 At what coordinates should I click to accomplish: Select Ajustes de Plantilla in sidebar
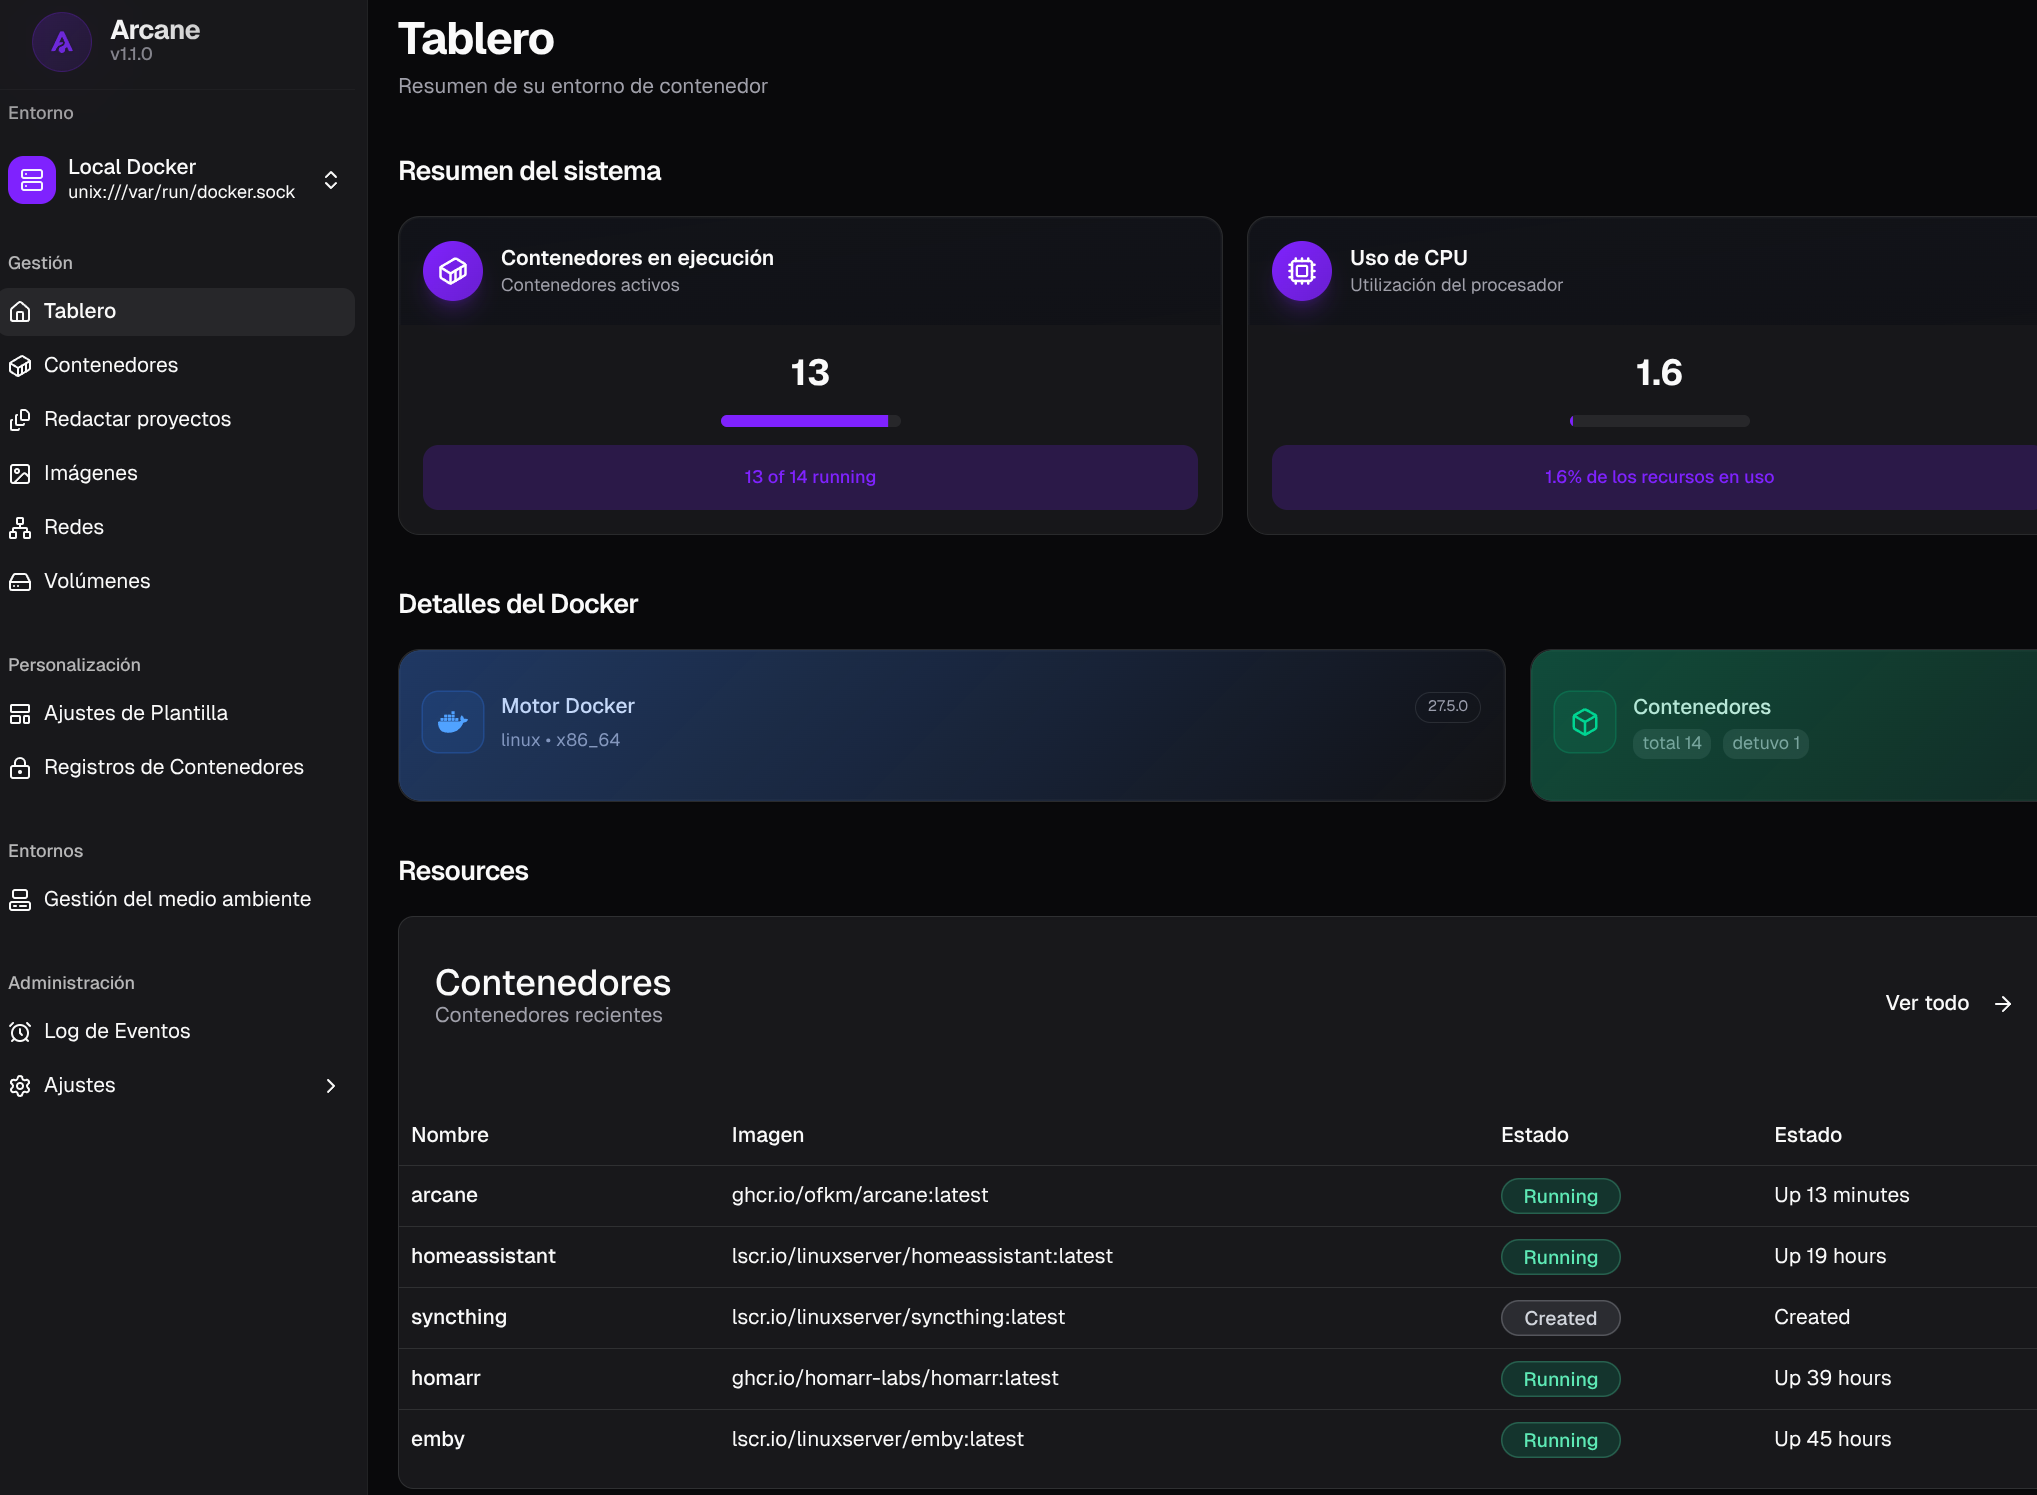click(135, 714)
